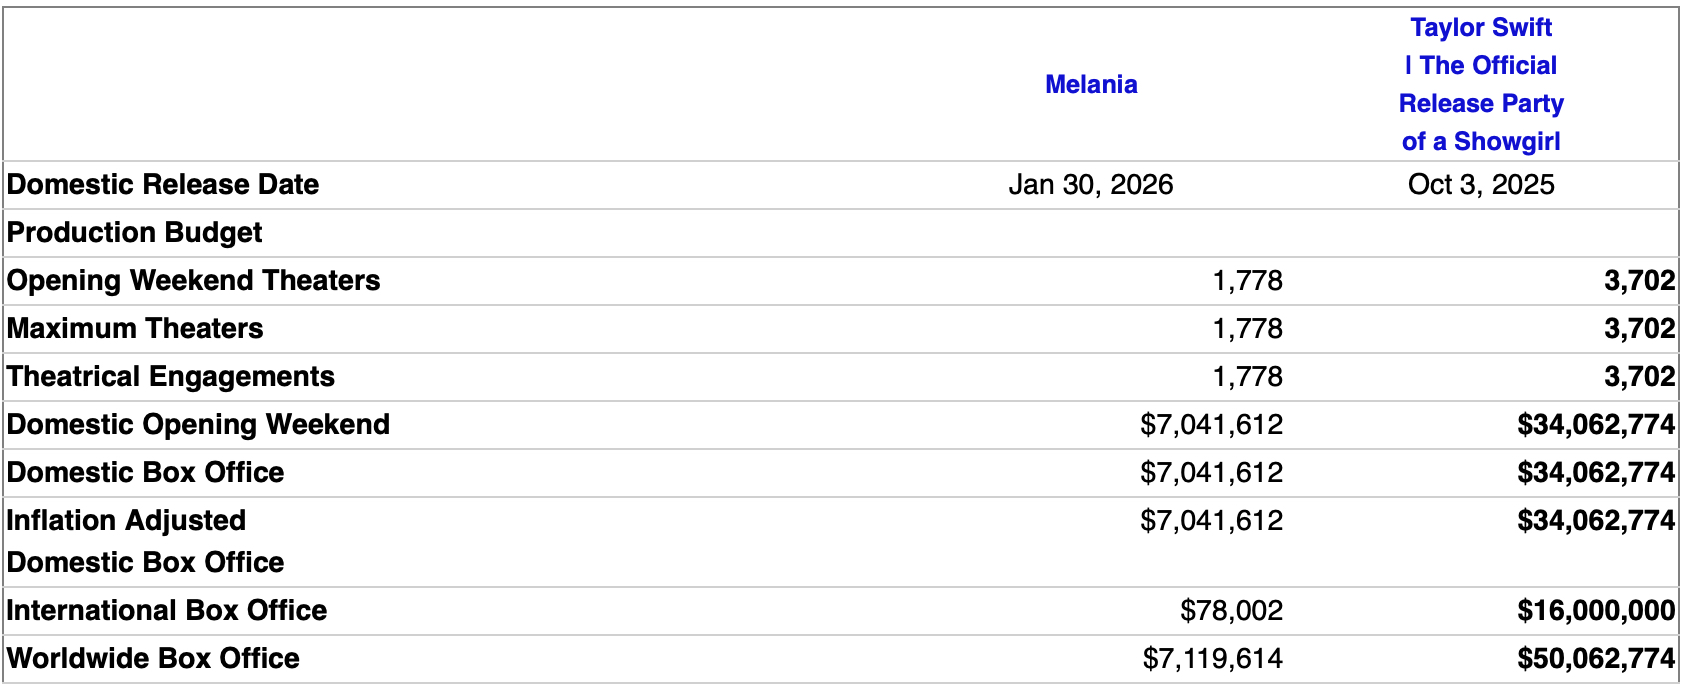This screenshot has height=684, width=1690.
Task: Click the Worldwide Box Office label
Action: [x=153, y=659]
